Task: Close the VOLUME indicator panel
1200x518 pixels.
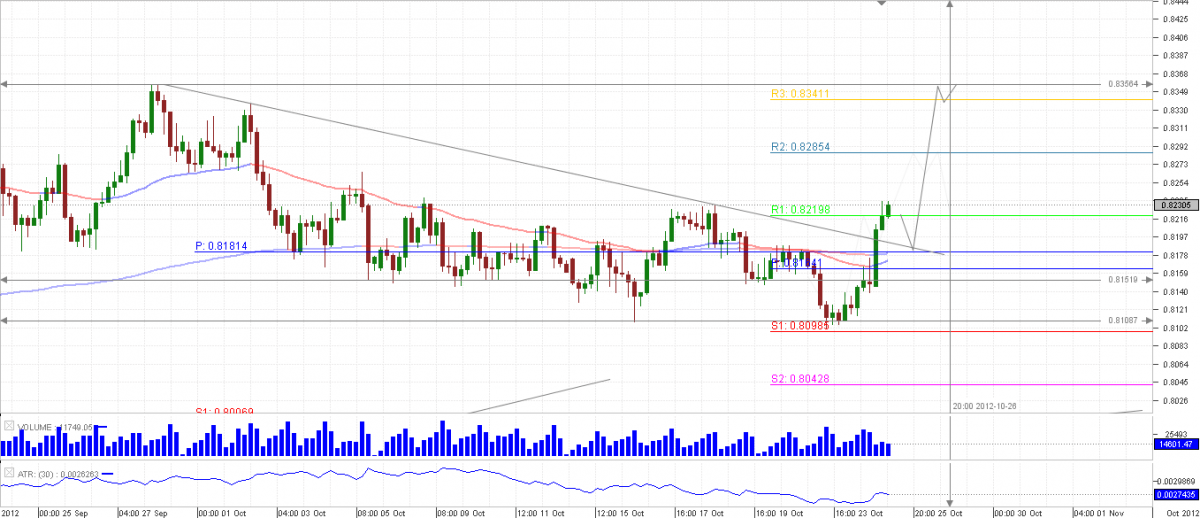Action: click(x=10, y=427)
